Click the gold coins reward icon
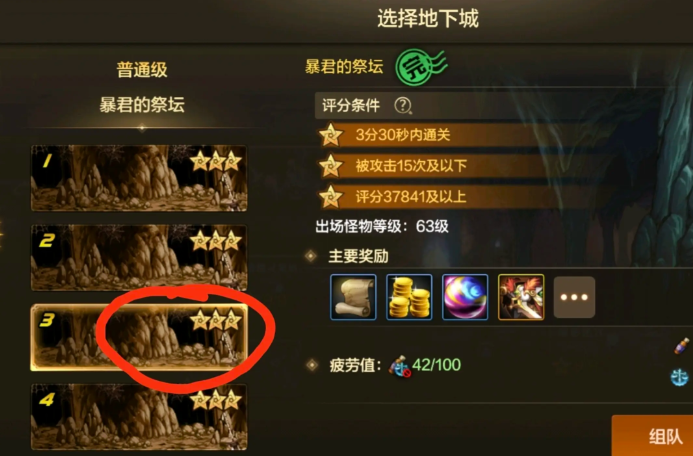The width and height of the screenshot is (693, 456). pos(409,297)
